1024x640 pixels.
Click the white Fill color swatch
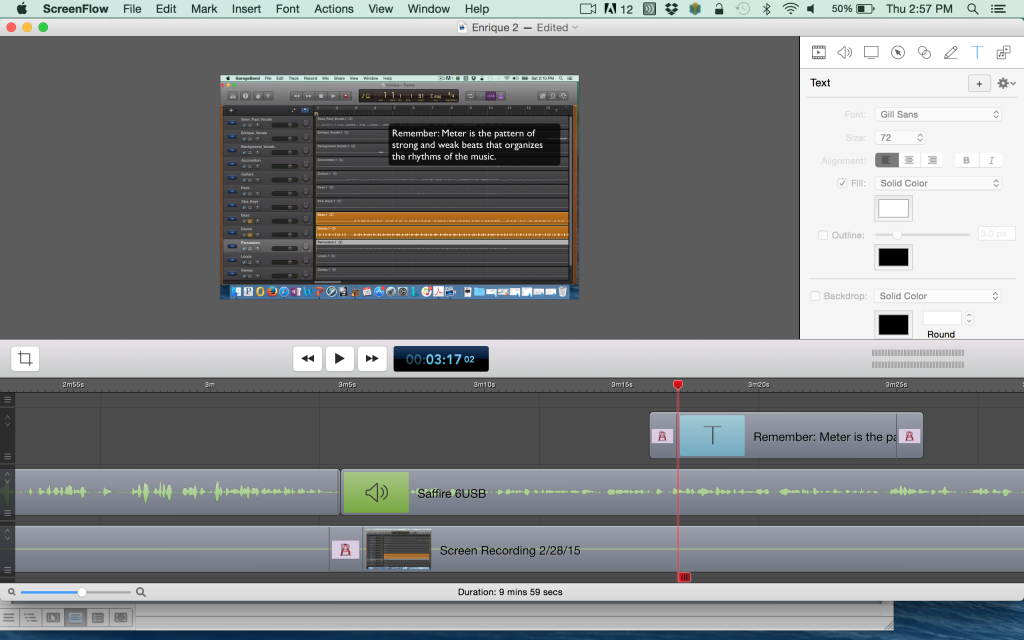click(x=893, y=208)
